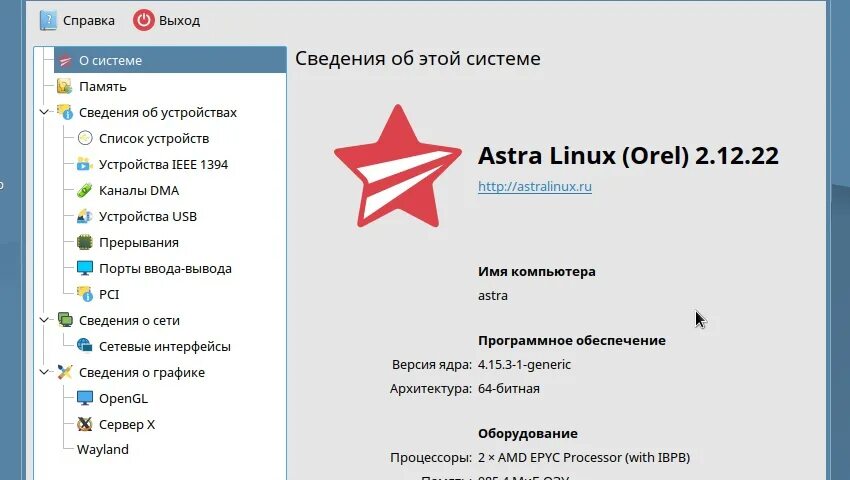Viewport: 850px width, 480px height.
Task: Click the Сведения о сети computers icon
Action: point(65,320)
